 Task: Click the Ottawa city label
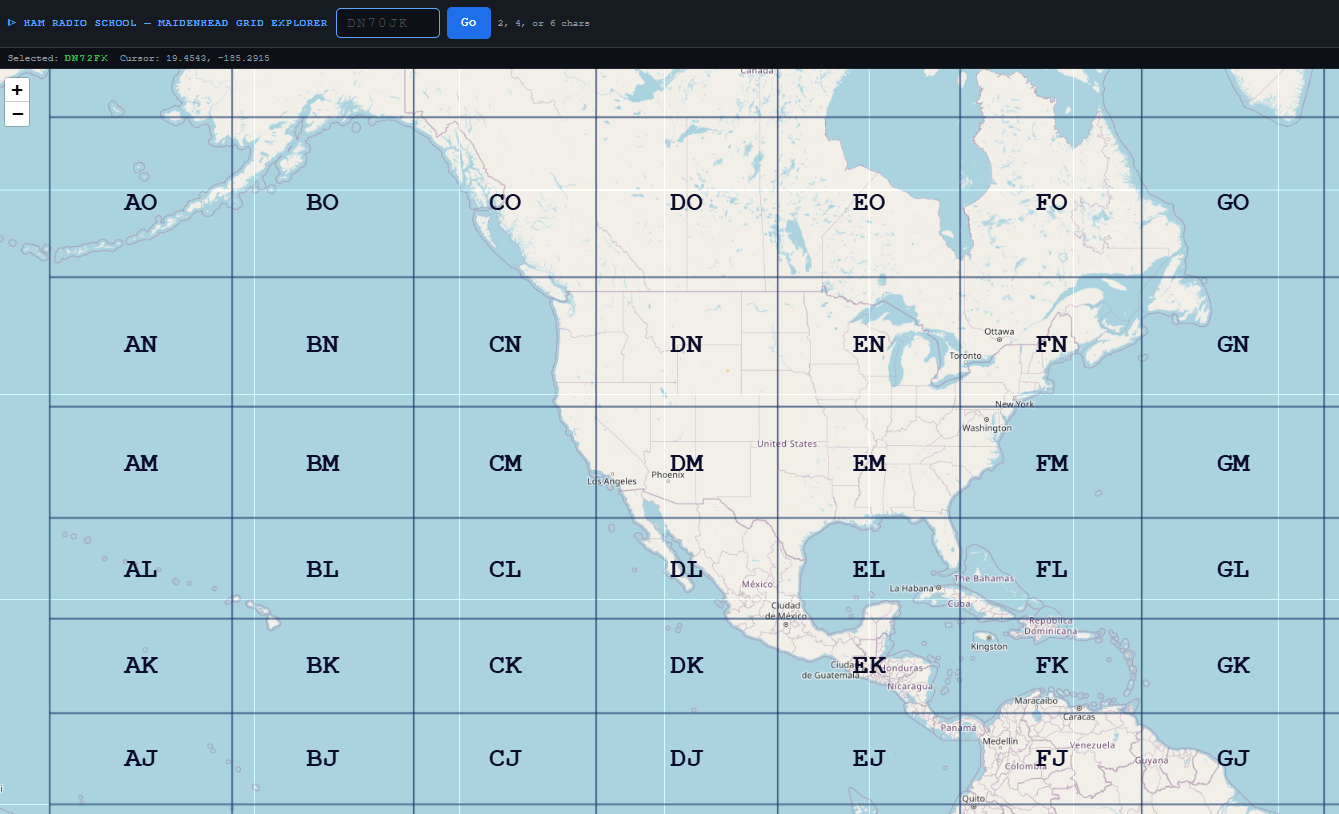[x=999, y=331]
